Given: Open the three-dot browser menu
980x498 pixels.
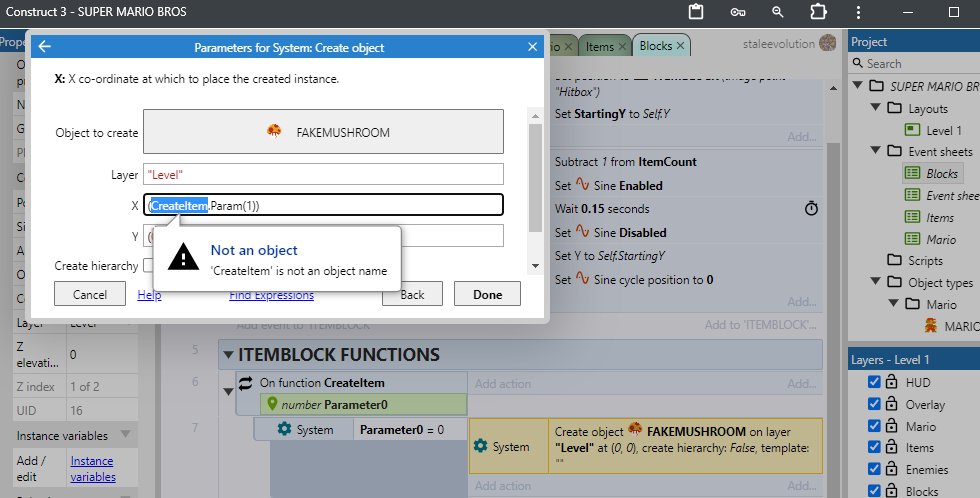Looking at the screenshot, I should coord(859,12).
